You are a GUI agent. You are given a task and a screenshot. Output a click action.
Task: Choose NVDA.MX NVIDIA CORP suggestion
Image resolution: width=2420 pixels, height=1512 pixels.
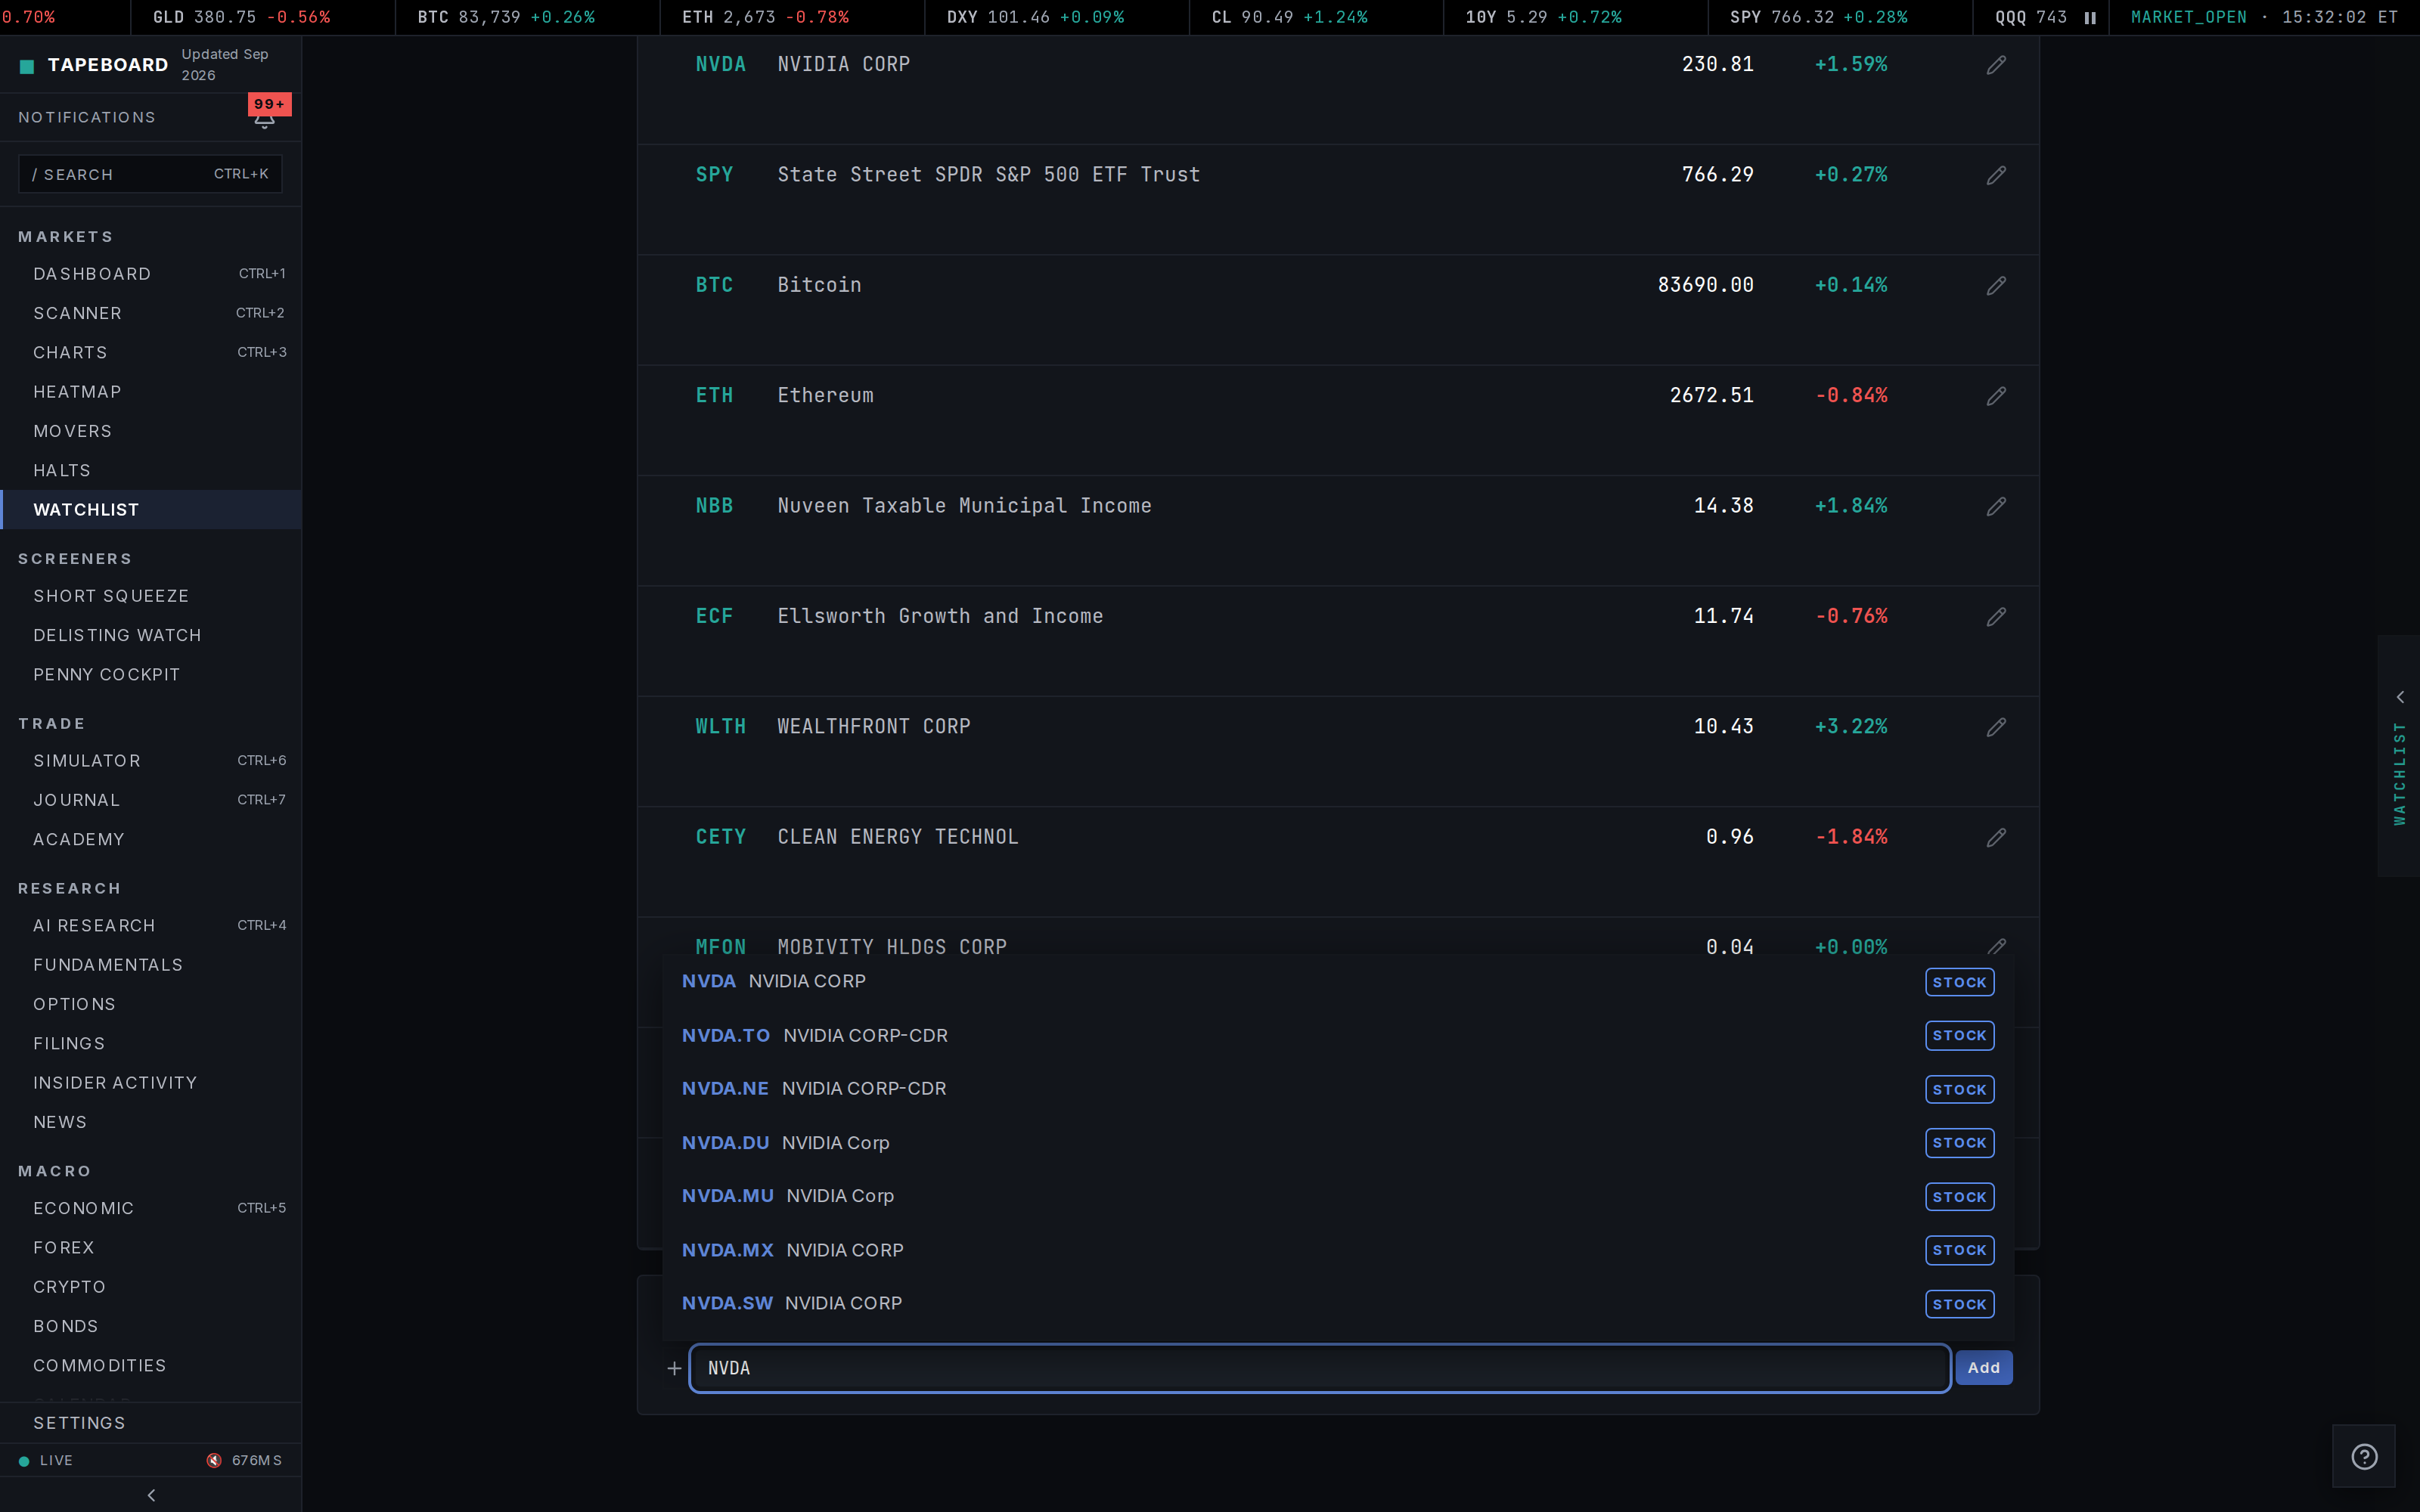[x=1338, y=1250]
